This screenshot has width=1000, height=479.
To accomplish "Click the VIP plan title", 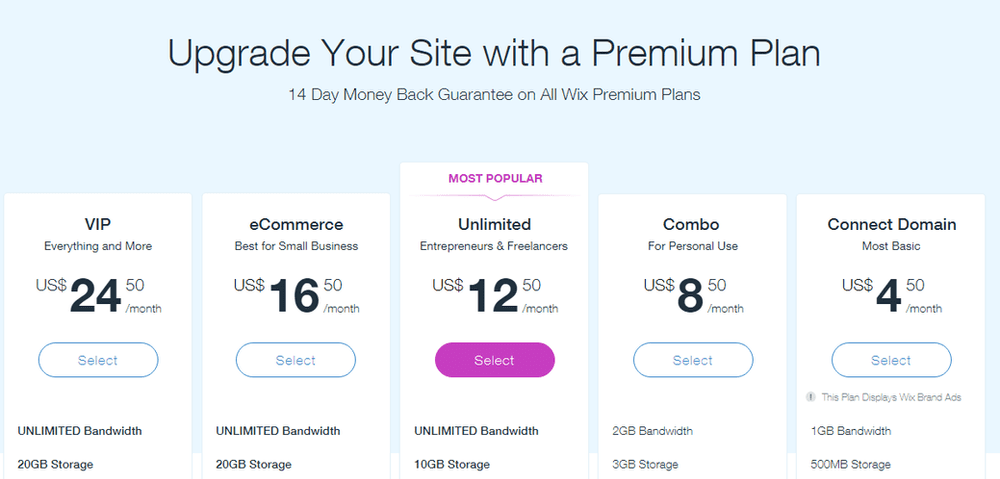I will (x=98, y=225).
